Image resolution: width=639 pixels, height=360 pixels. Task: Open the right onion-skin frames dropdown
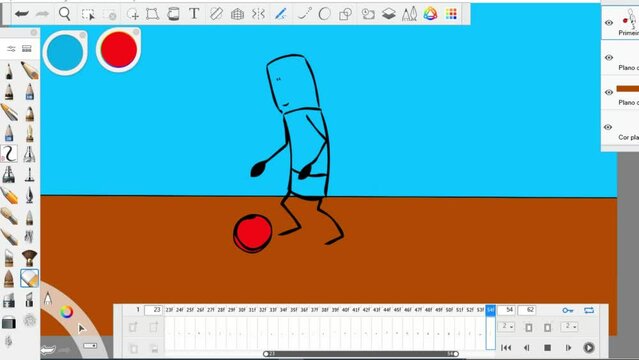[x=569, y=326]
